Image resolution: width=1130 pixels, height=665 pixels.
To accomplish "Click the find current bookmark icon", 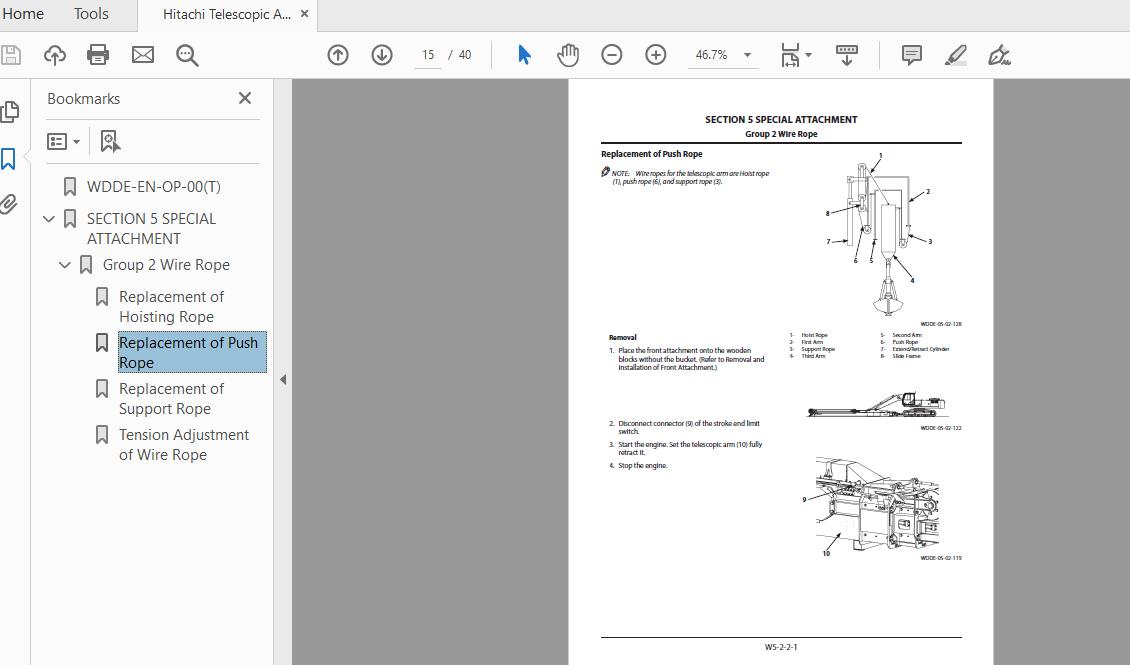I will (x=110, y=141).
